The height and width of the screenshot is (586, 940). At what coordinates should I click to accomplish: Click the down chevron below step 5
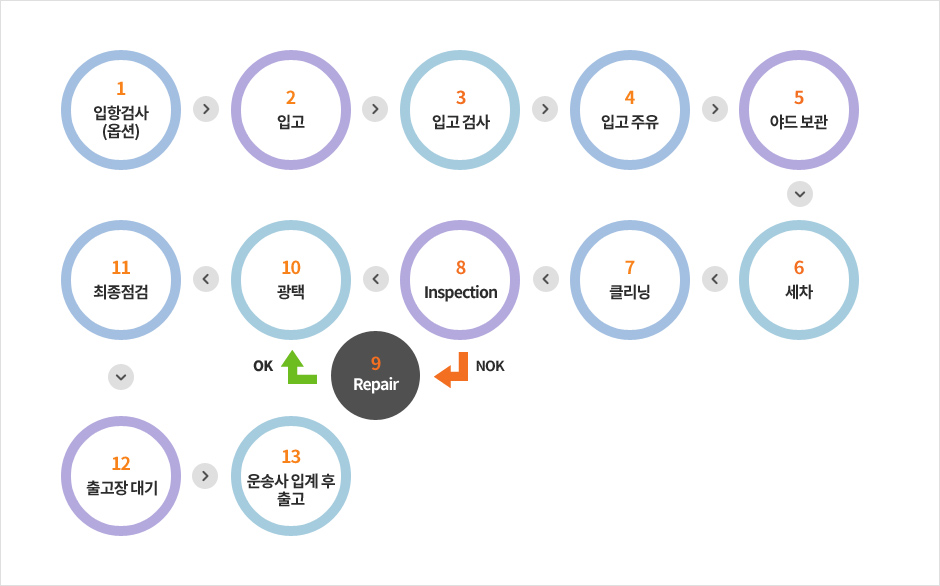(x=800, y=194)
